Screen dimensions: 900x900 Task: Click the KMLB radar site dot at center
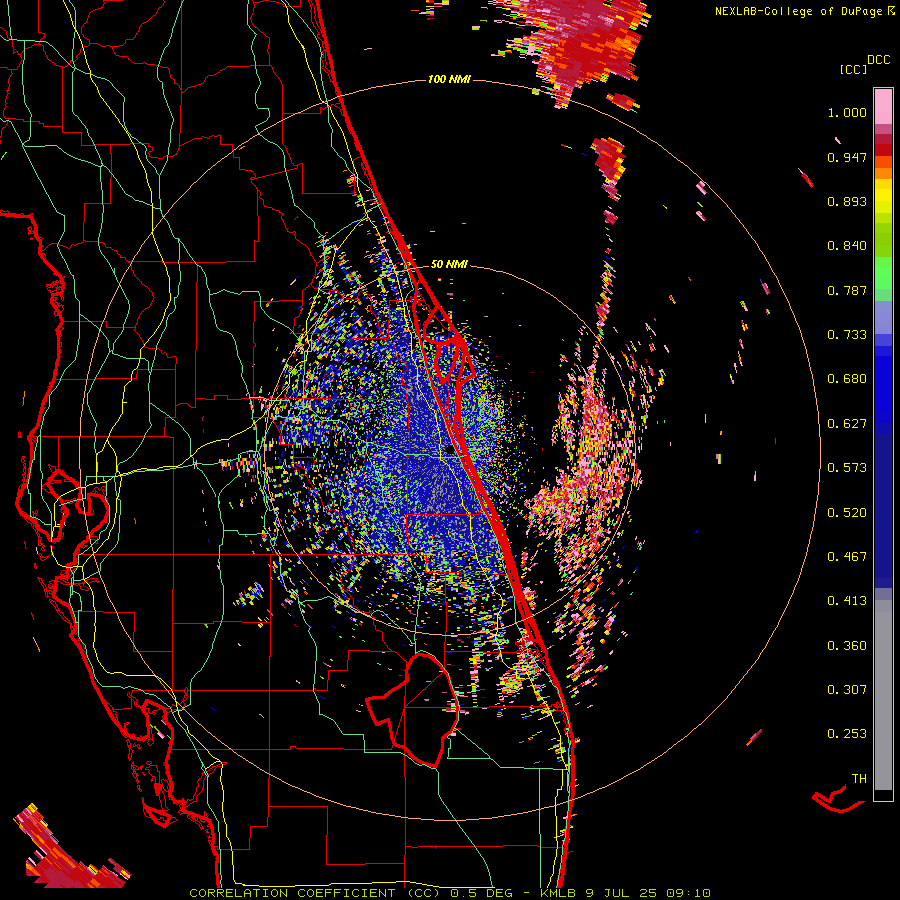pos(450,451)
